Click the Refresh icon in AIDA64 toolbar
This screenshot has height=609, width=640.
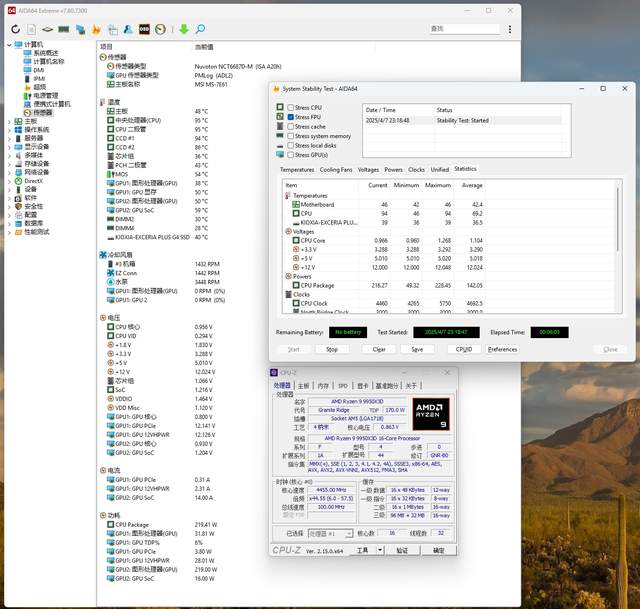pyautogui.click(x=17, y=29)
